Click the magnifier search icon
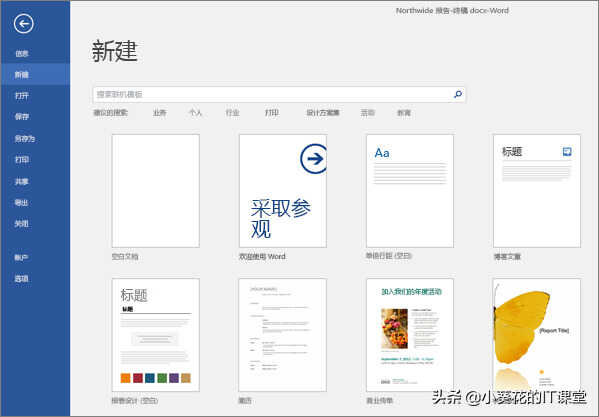The image size is (599, 417). 458,94
